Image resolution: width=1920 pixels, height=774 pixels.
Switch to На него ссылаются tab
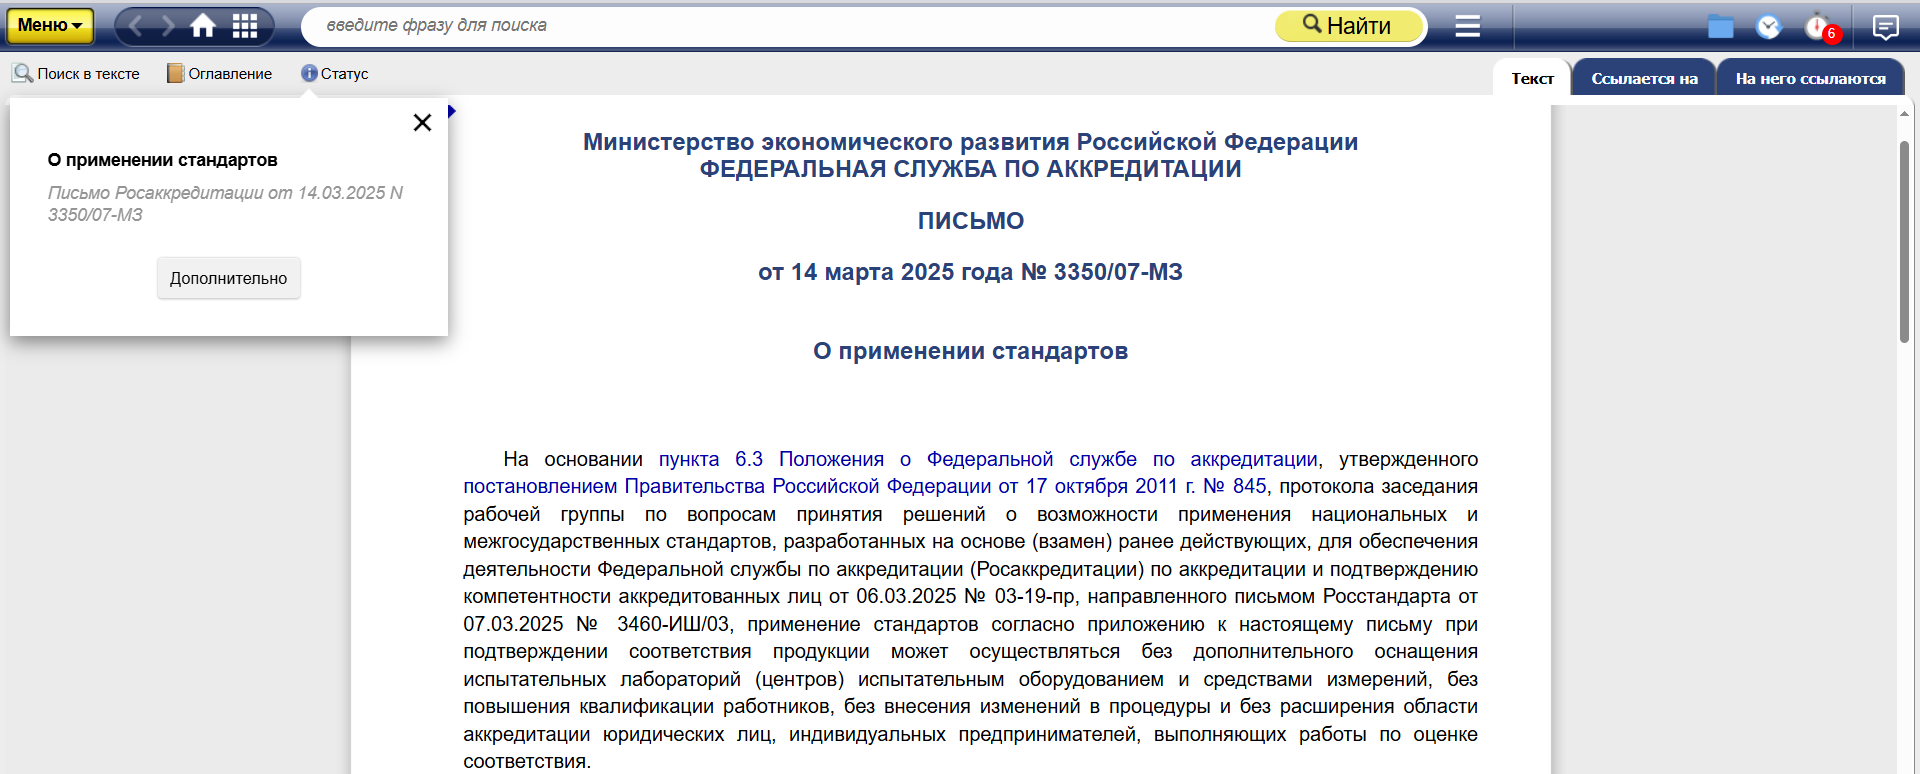click(x=1810, y=78)
